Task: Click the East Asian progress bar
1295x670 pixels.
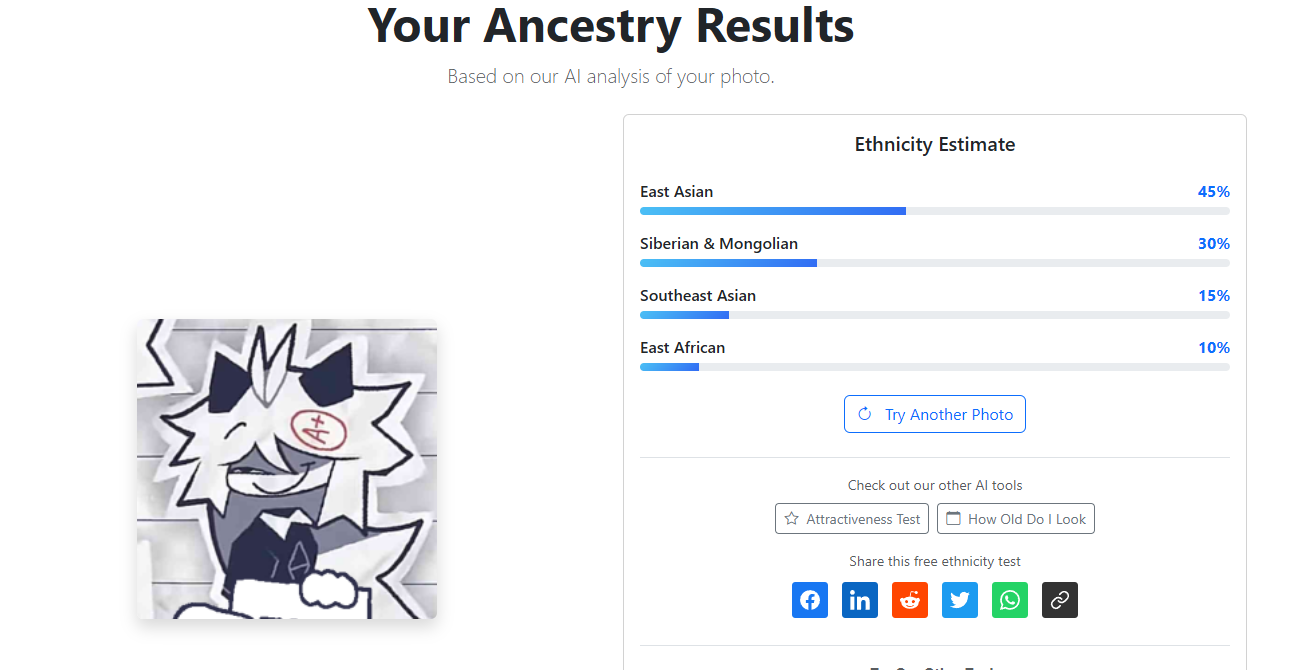Action: point(934,211)
